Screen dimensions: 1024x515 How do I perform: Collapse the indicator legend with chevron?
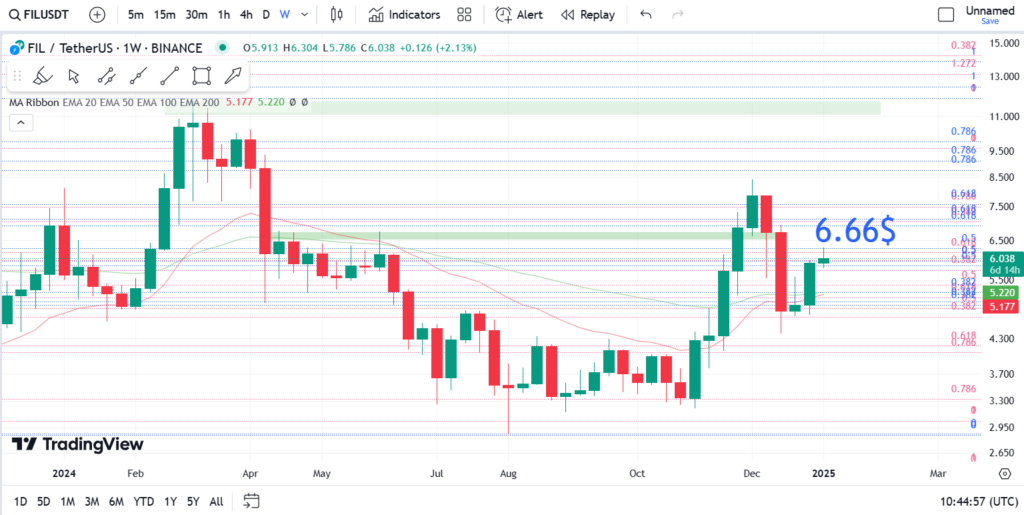click(20, 122)
